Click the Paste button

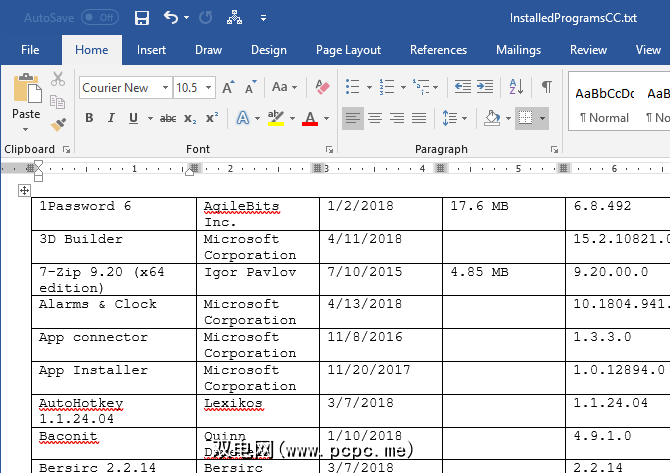pyautogui.click(x=26, y=96)
